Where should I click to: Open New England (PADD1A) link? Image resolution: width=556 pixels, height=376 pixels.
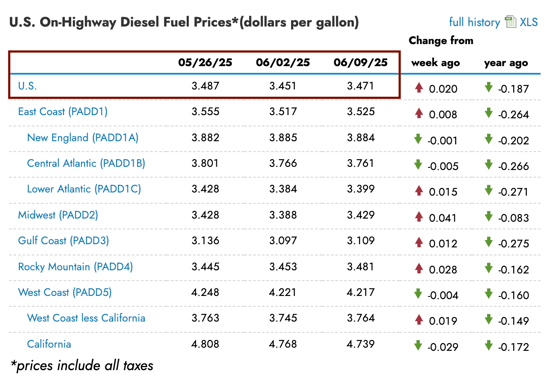[x=83, y=138]
